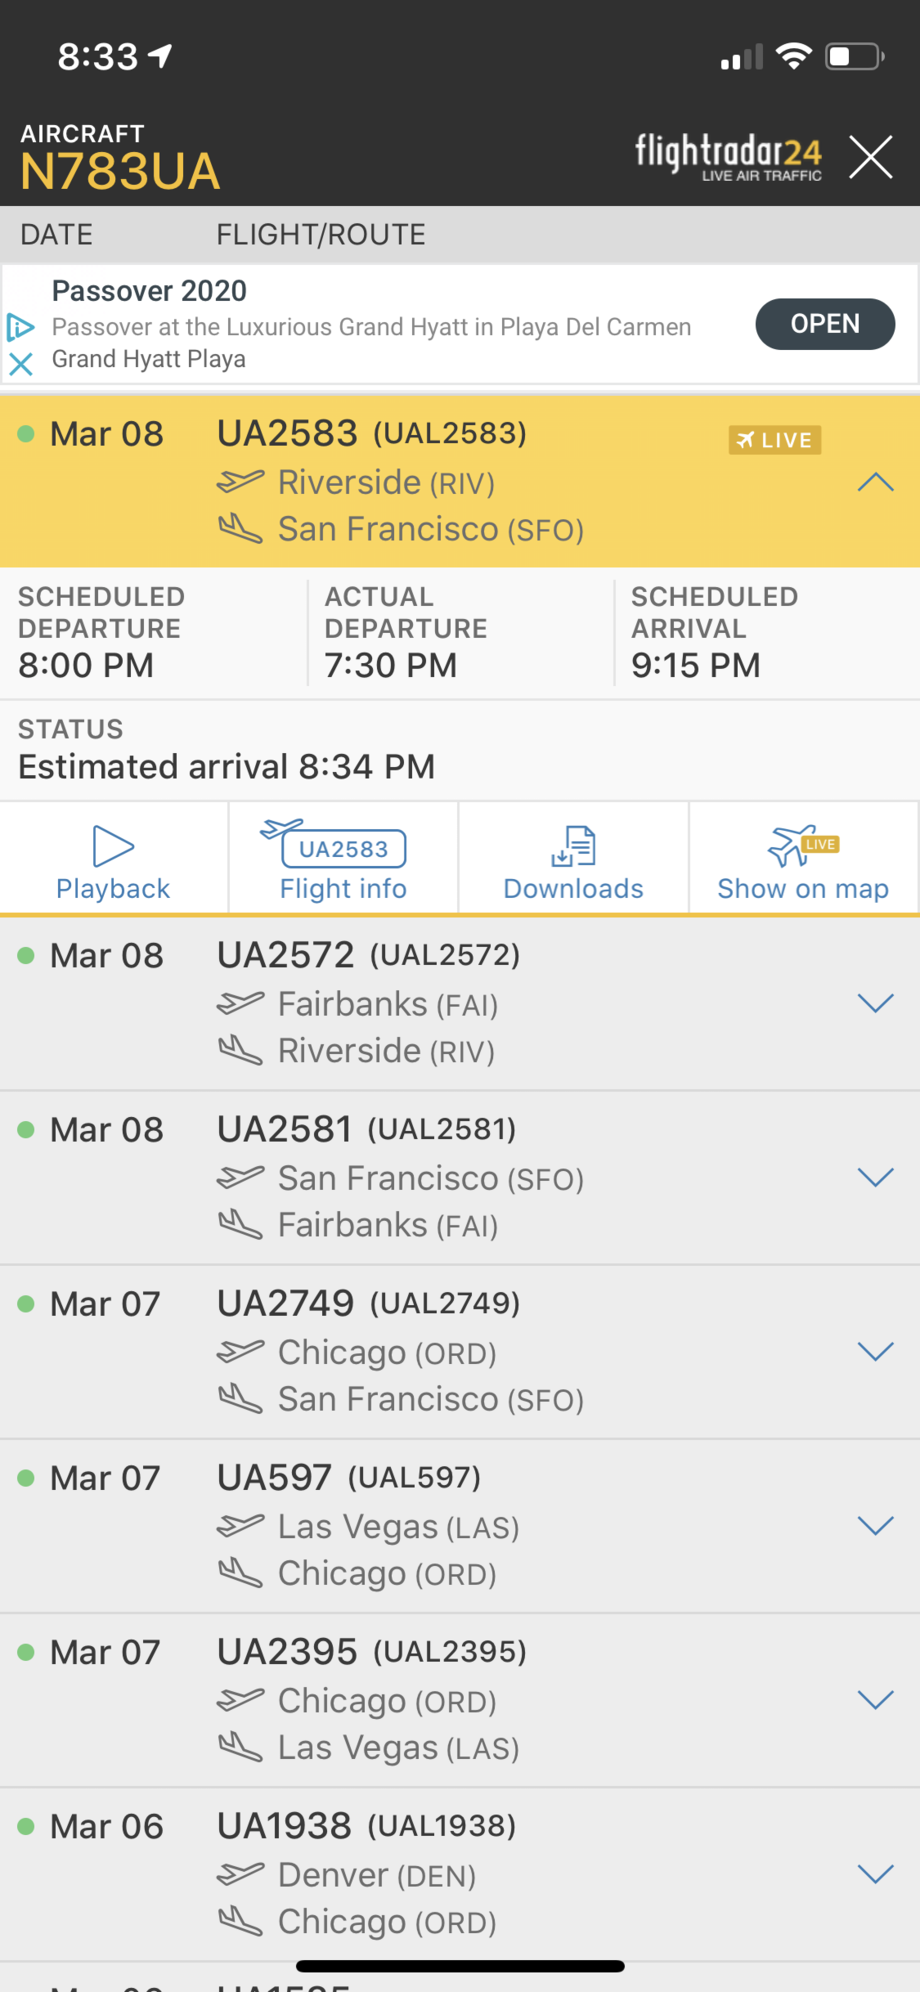The width and height of the screenshot is (920, 1992).
Task: Tap the LIVE badge on UA2583
Action: 775,440
